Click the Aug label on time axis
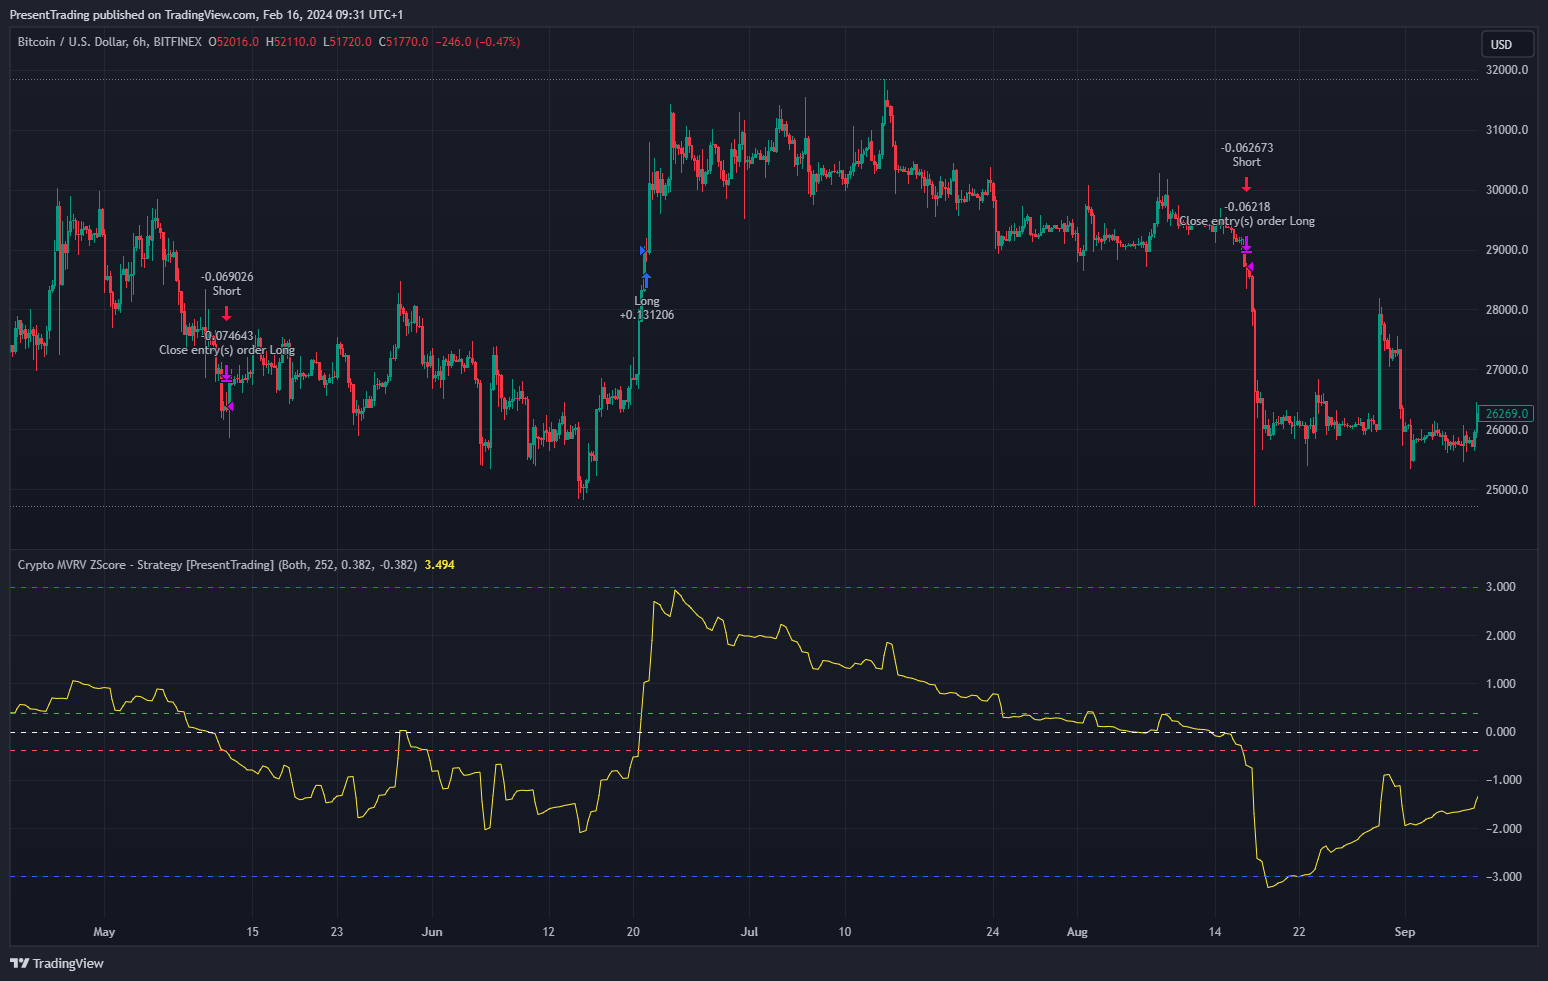The height and width of the screenshot is (981, 1548). pyautogui.click(x=1077, y=932)
